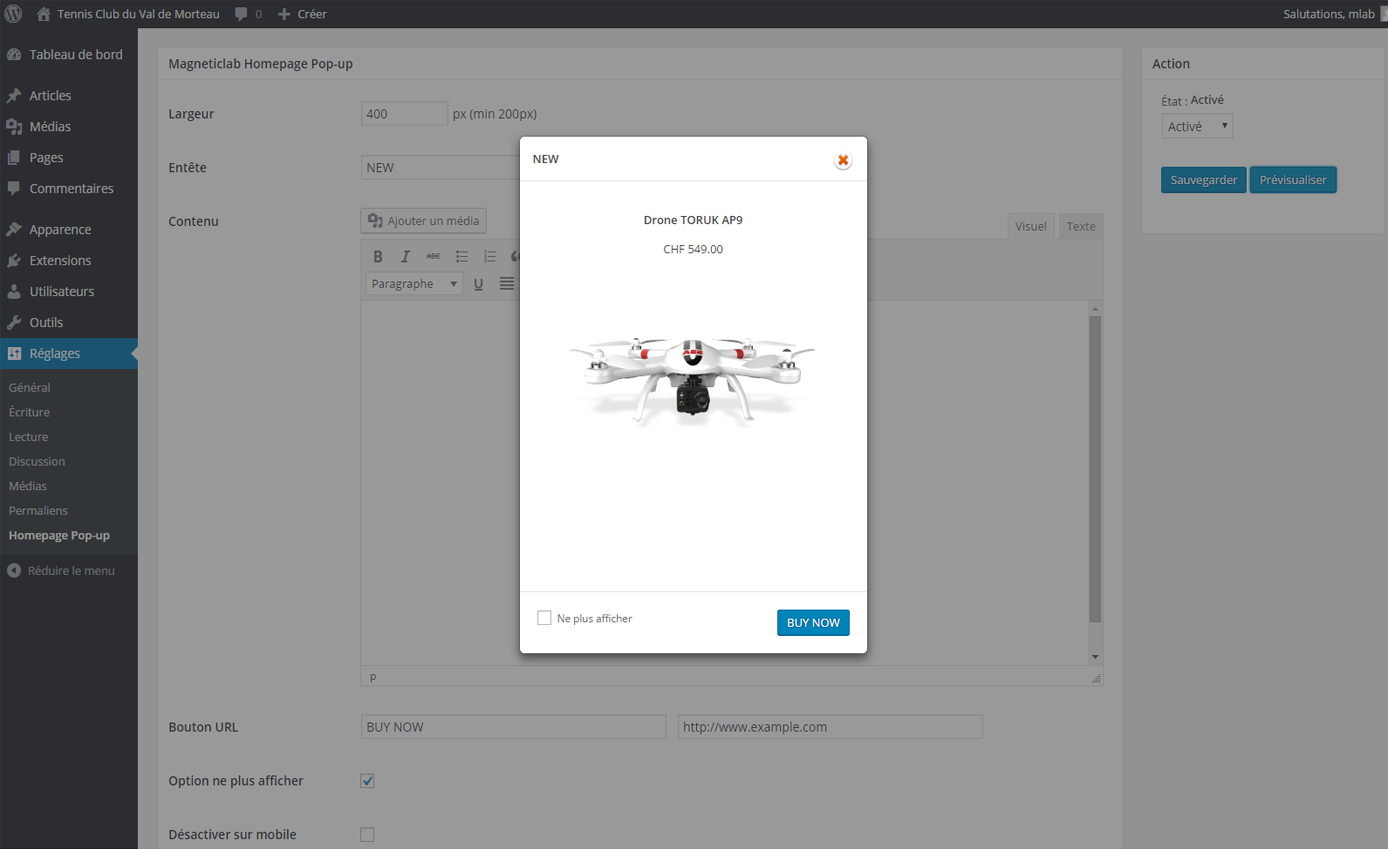The width and height of the screenshot is (1388, 849).
Task: Click the BUY NOW button label field
Action: pos(513,727)
